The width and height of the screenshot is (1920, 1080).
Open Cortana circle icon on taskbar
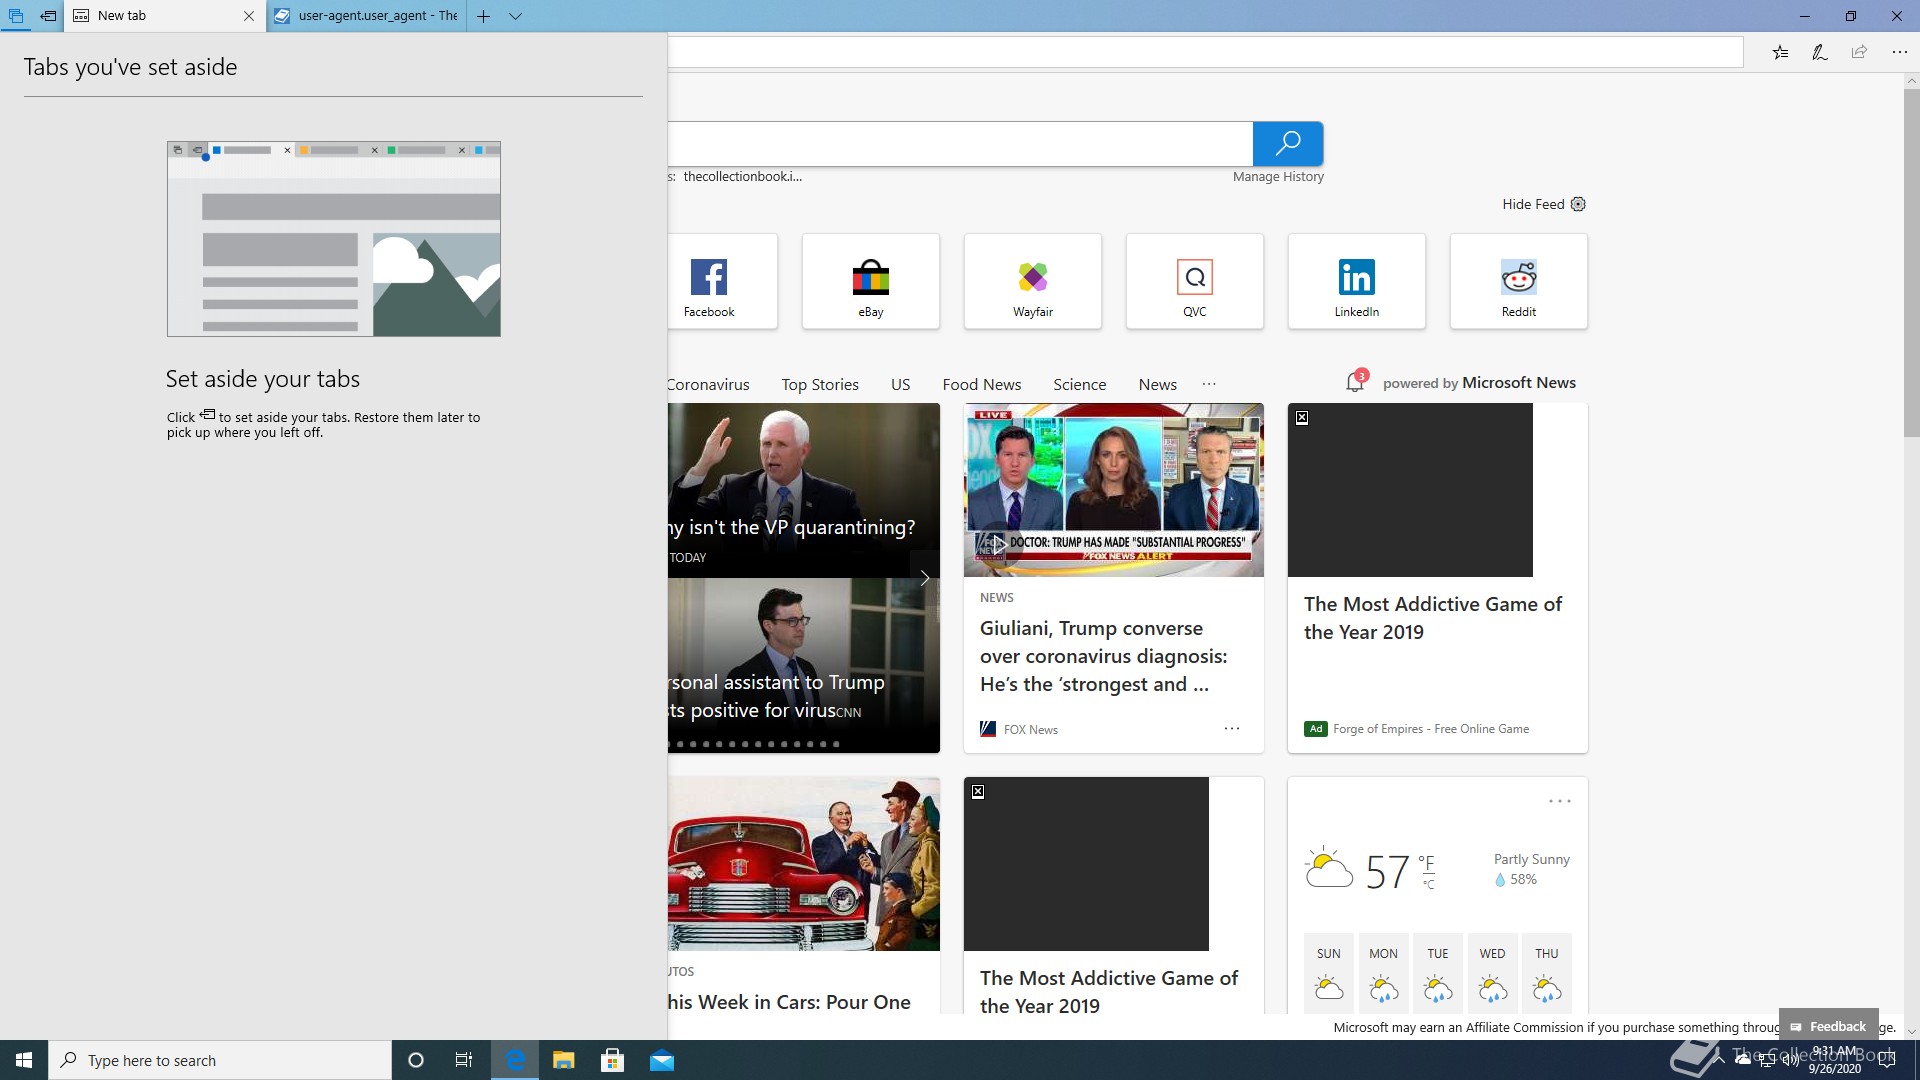[x=416, y=1060]
